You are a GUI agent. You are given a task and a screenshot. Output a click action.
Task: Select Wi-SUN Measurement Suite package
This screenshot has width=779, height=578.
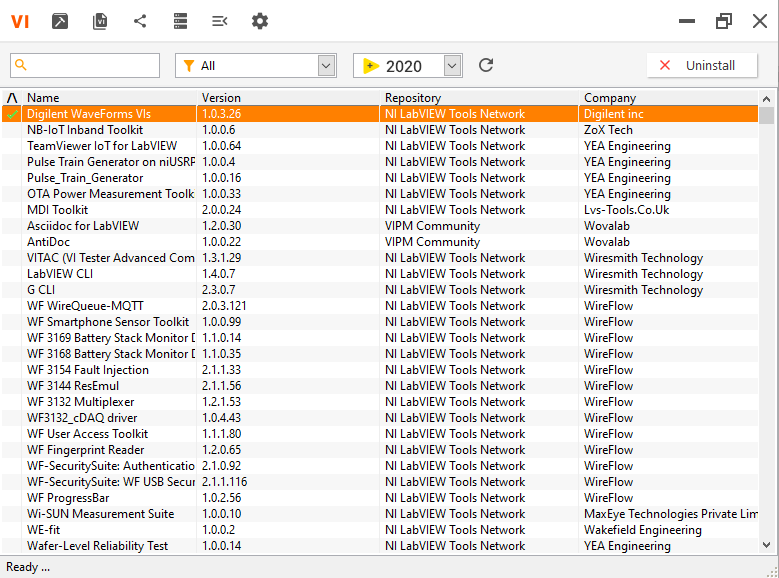pyautogui.click(x=380, y=513)
